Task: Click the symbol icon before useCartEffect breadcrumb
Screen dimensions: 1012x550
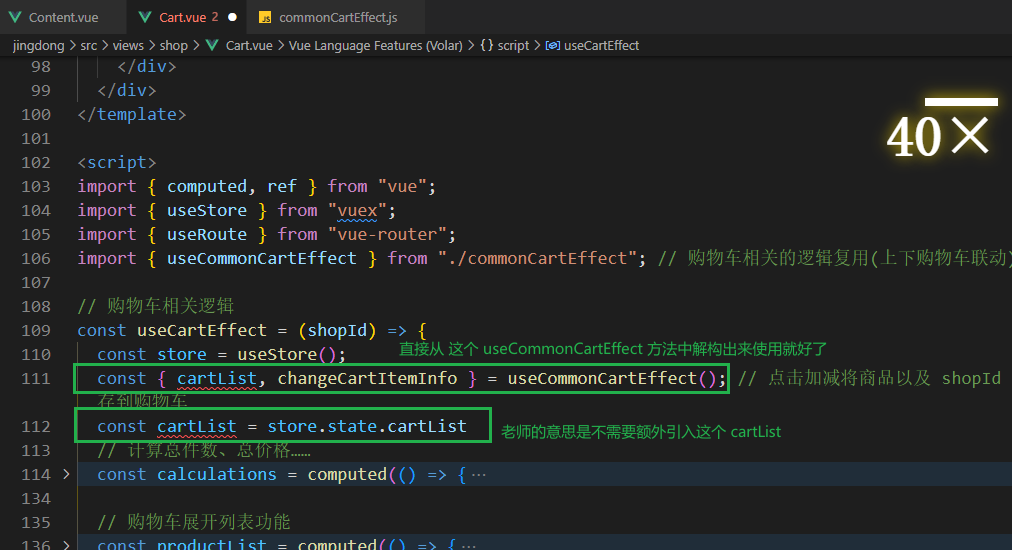Action: [x=552, y=46]
